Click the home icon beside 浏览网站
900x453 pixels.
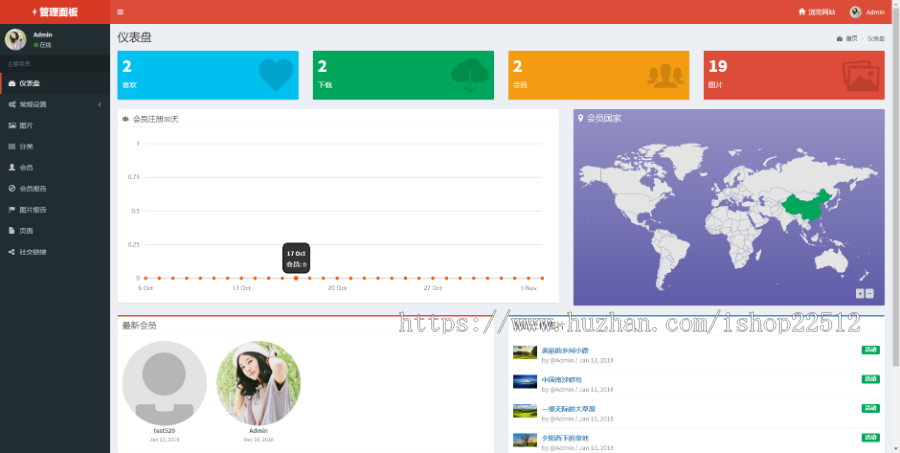coord(802,11)
